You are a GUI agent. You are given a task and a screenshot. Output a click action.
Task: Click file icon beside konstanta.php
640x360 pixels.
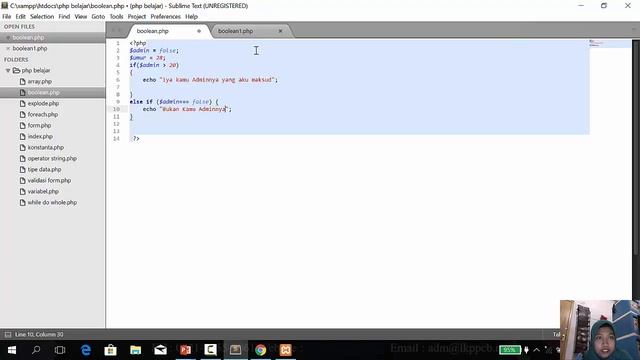click(x=23, y=148)
